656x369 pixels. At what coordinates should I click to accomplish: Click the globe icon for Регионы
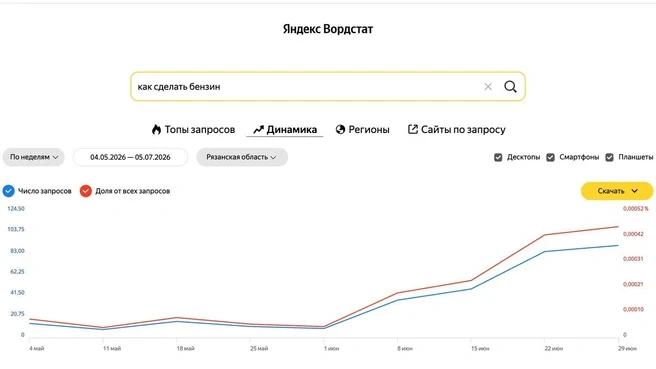click(340, 130)
